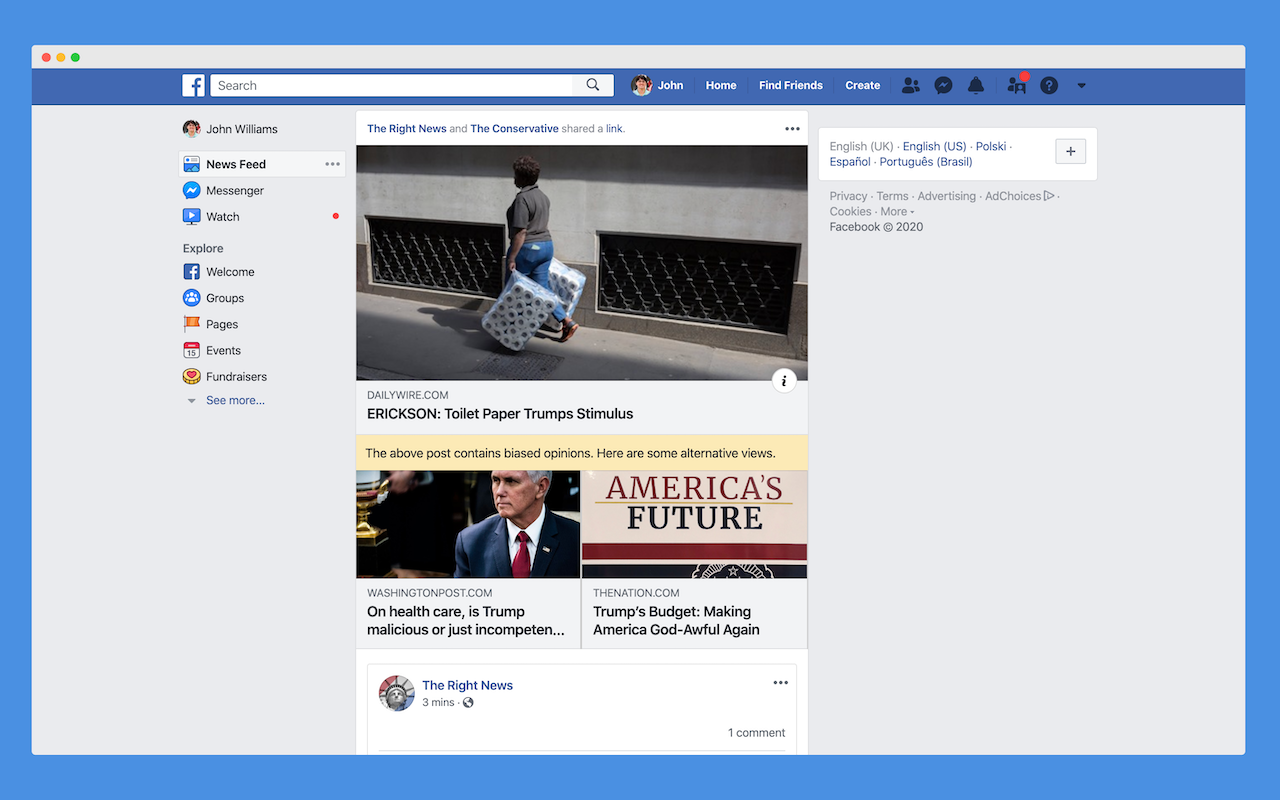Open Advertising footer link
Screen dimensions: 1280x800
[946, 196]
